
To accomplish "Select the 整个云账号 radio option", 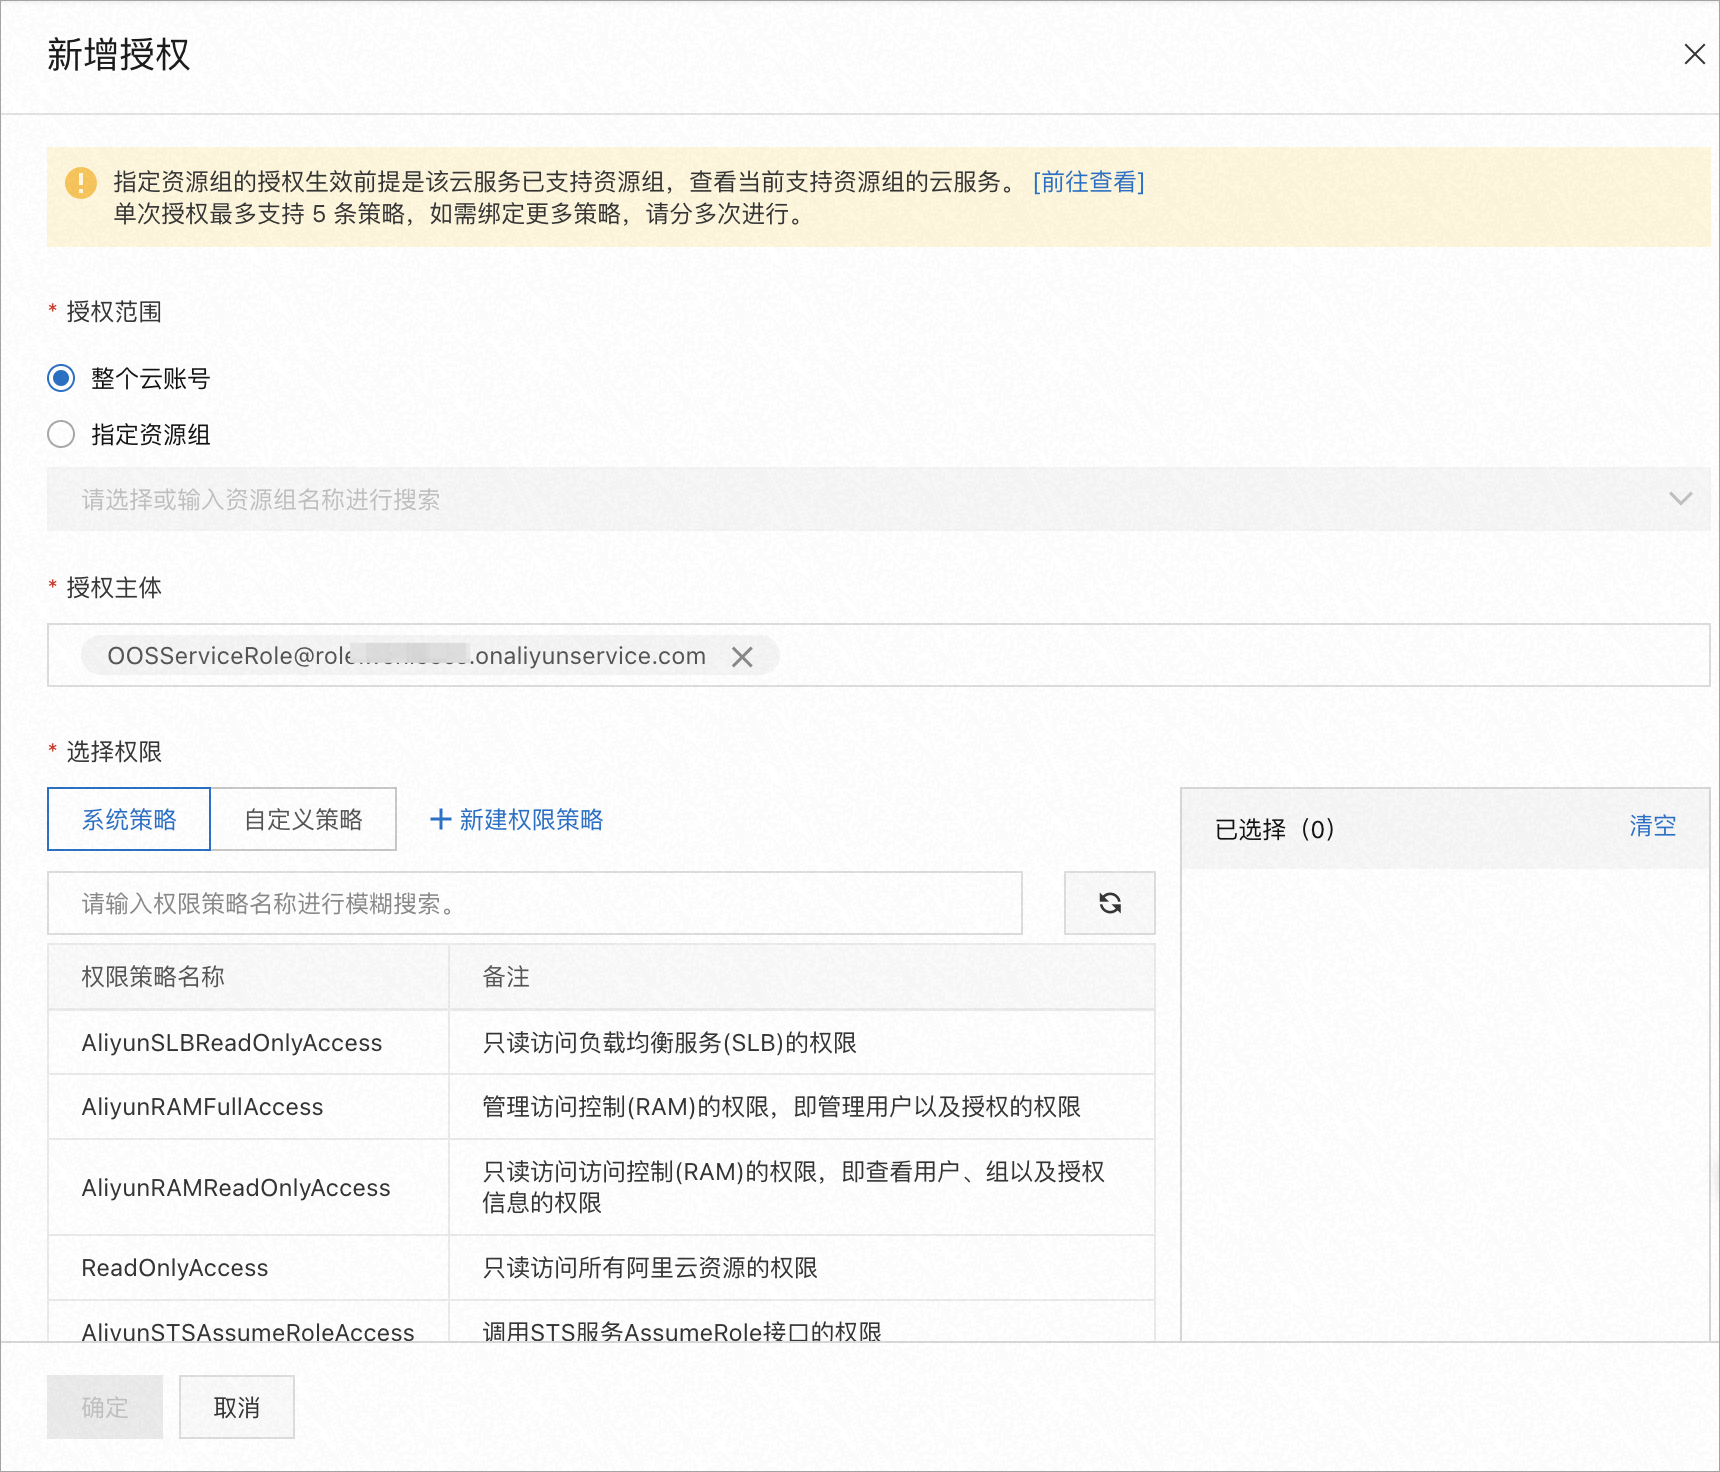I will tap(61, 378).
